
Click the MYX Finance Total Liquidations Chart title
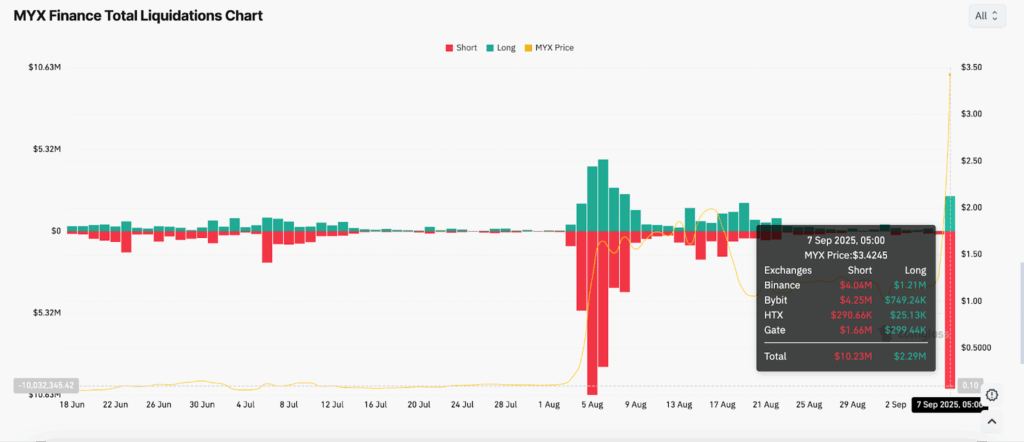click(138, 16)
